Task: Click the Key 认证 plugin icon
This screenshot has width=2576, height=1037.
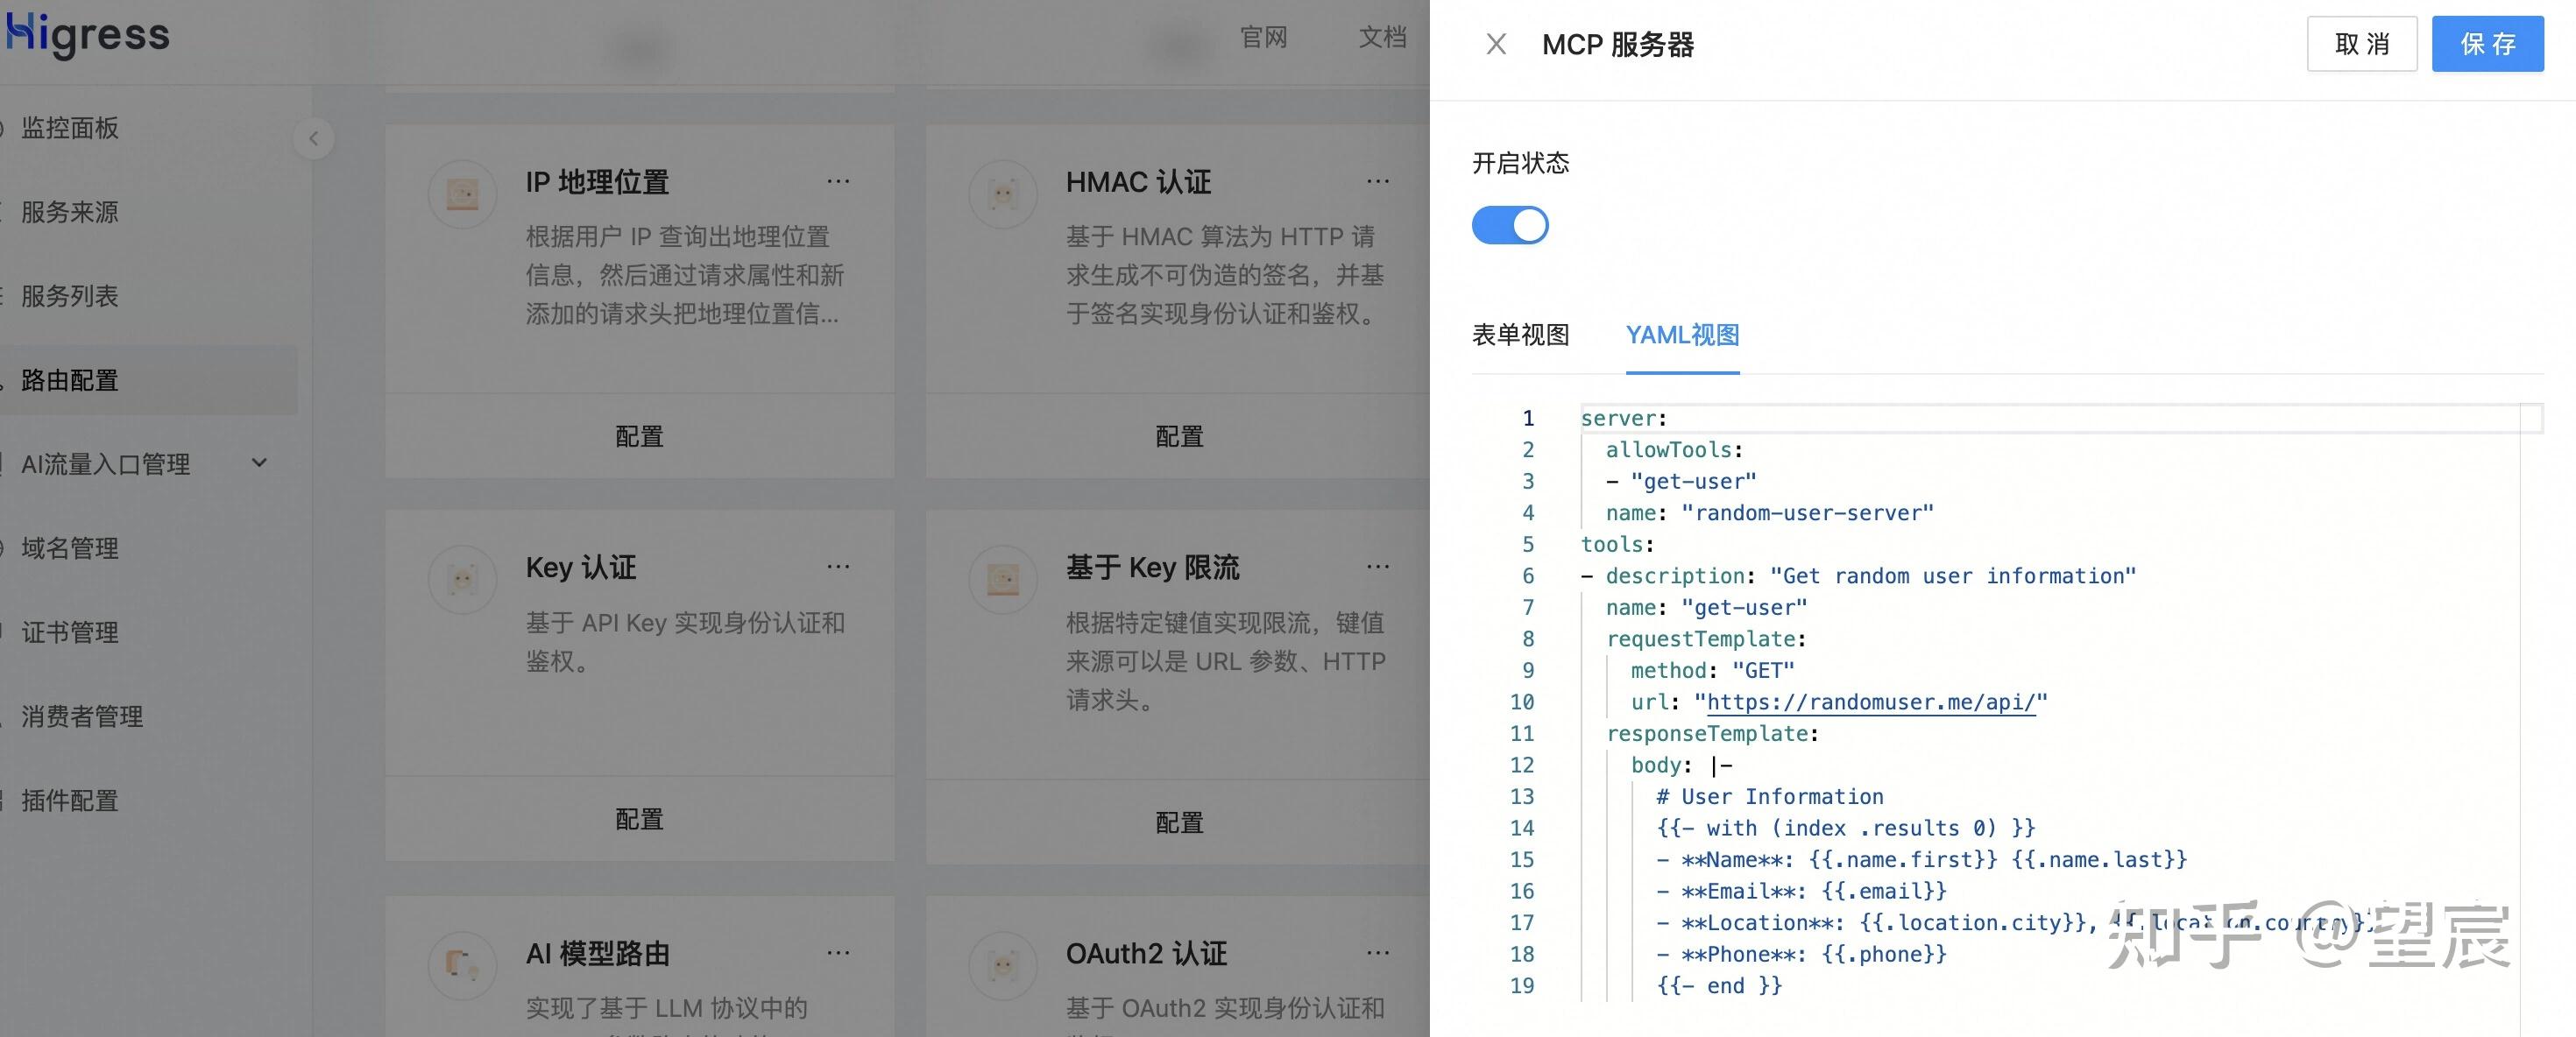Action: point(461,578)
